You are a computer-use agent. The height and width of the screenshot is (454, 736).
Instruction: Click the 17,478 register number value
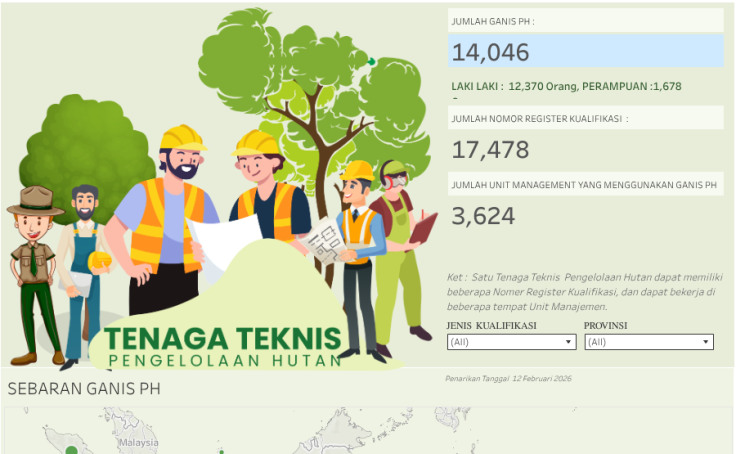[490, 150]
